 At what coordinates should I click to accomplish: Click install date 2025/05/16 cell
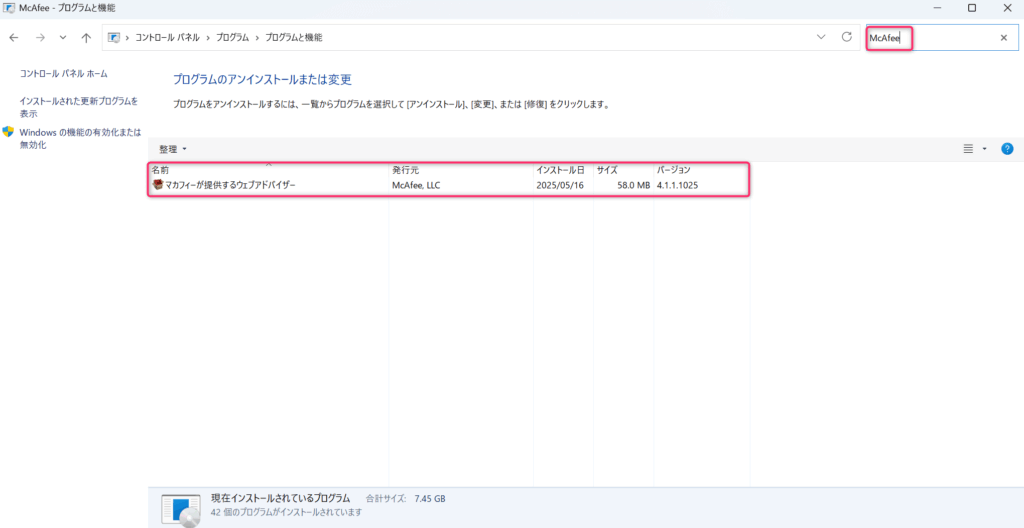pyautogui.click(x=560, y=186)
